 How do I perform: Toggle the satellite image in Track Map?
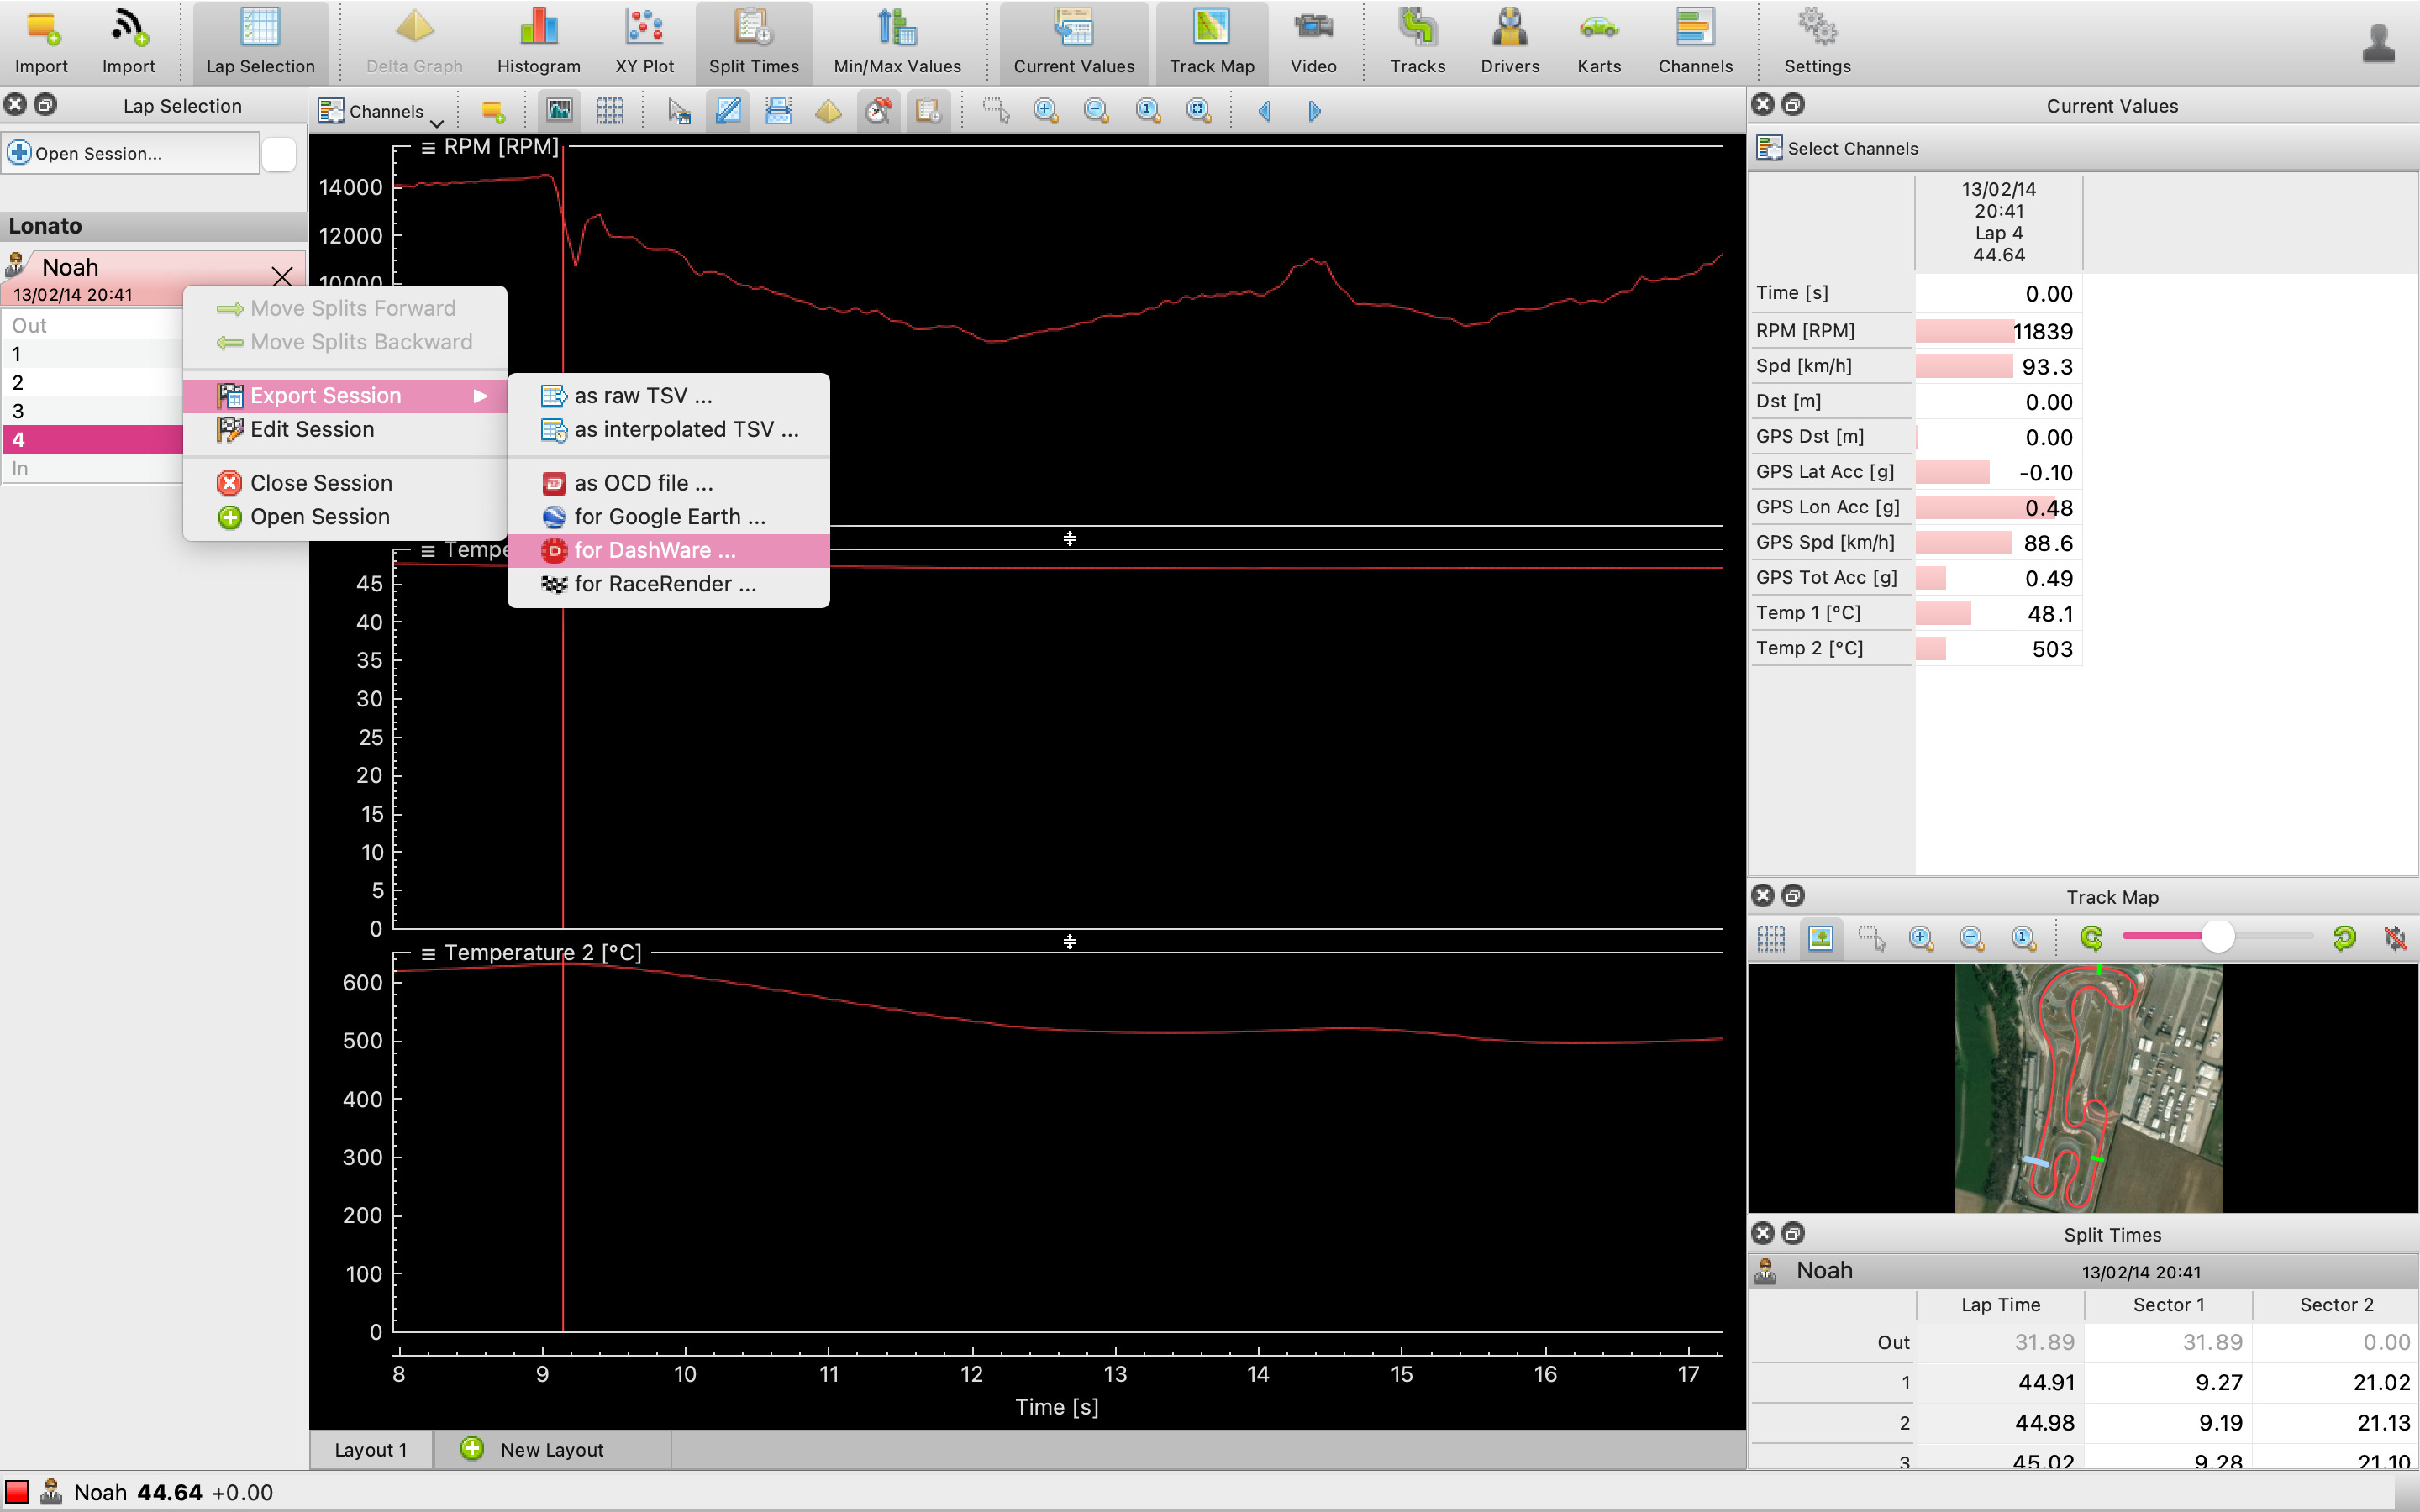tap(1820, 938)
